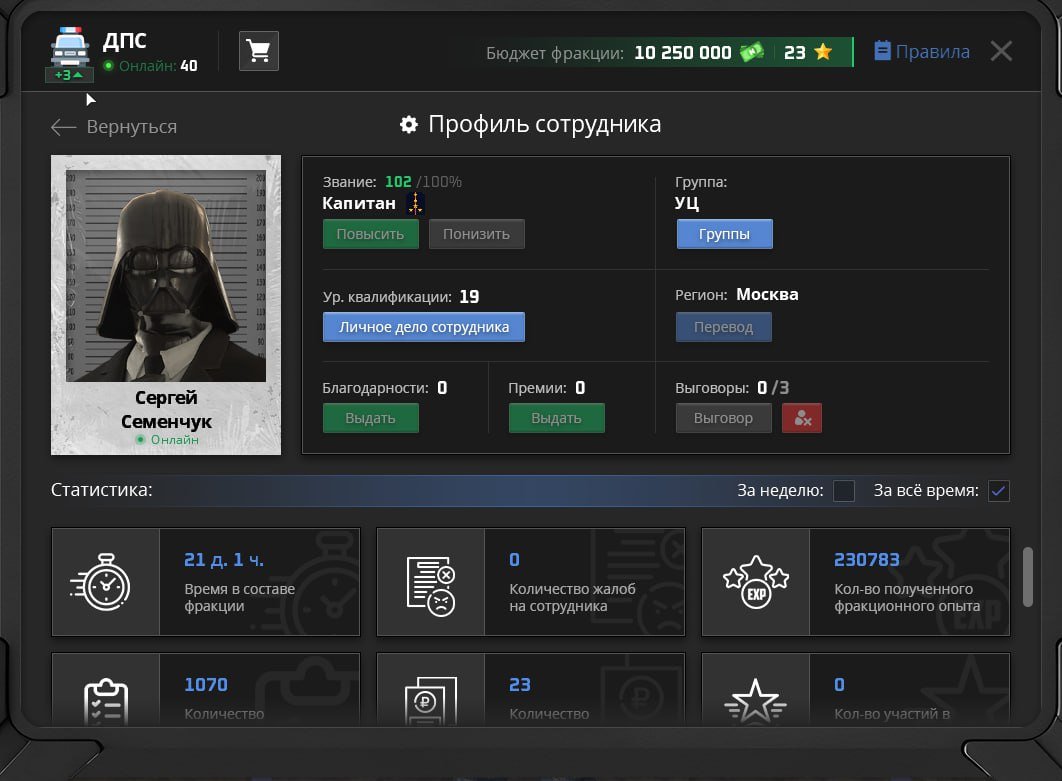Toggle the 'За всё время' checkbox
This screenshot has width=1062, height=781.
998,491
